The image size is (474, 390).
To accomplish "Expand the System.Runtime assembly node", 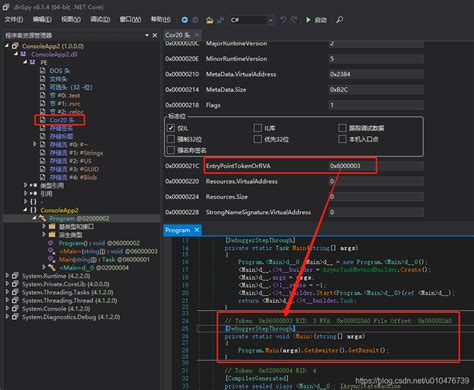I will click(x=7, y=276).
